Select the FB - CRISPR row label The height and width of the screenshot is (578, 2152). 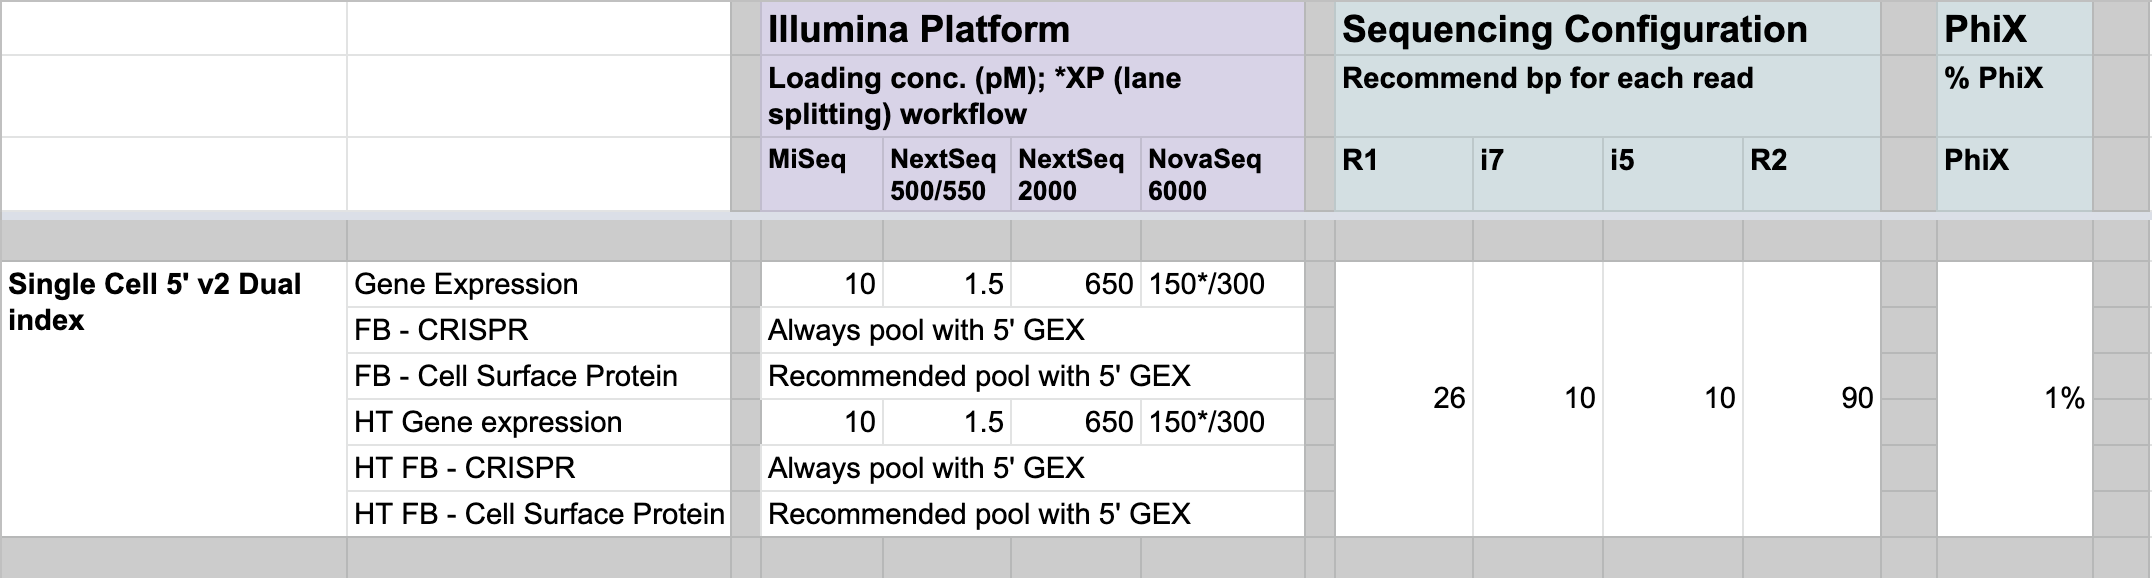coord(538,330)
